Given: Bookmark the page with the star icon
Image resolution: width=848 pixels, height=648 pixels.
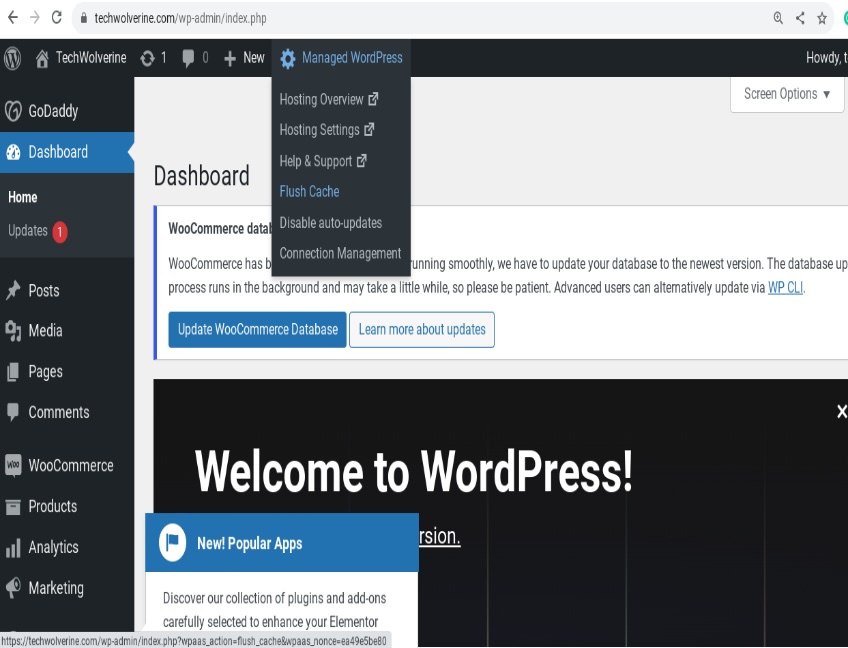Looking at the screenshot, I should click(x=822, y=18).
